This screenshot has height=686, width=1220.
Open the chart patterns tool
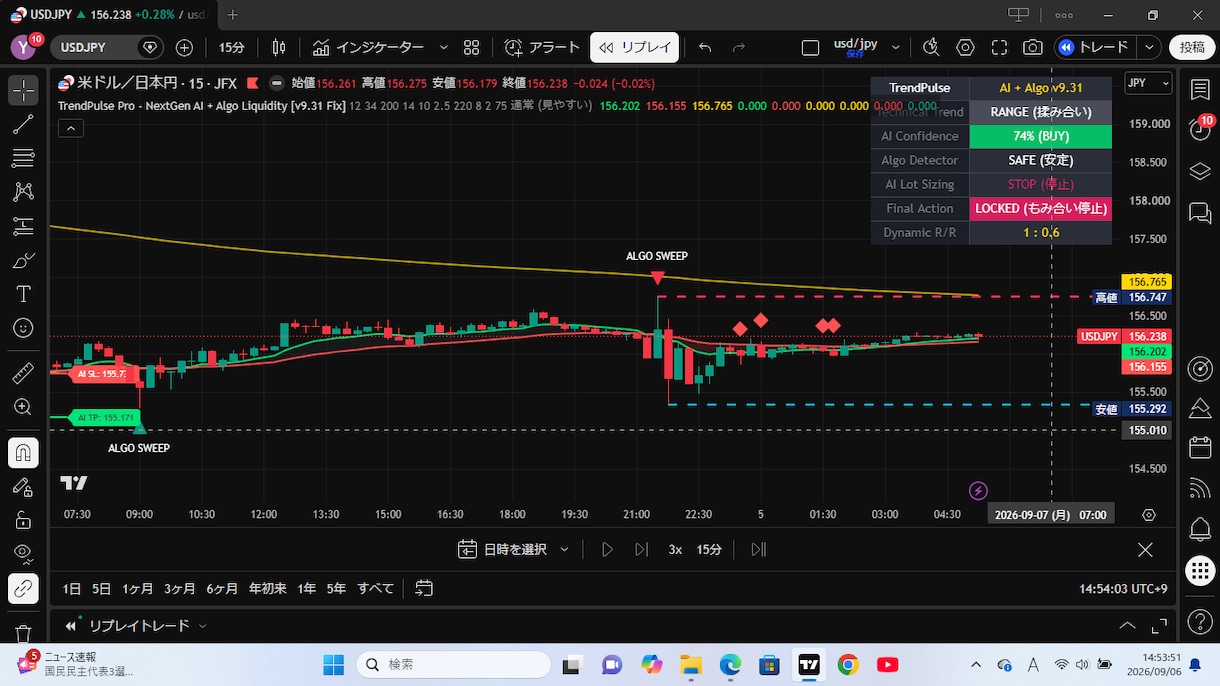[x=23, y=192]
